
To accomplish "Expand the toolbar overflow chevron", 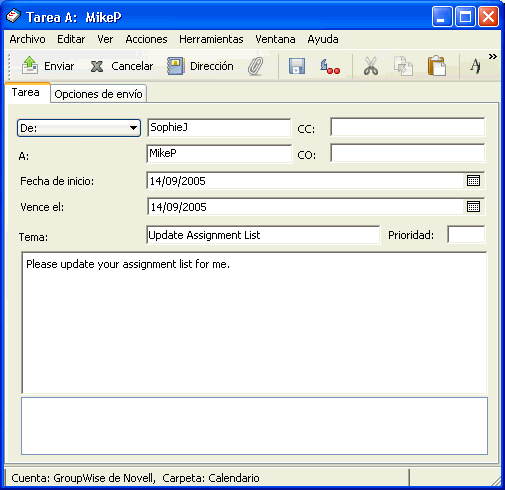I will point(493,57).
